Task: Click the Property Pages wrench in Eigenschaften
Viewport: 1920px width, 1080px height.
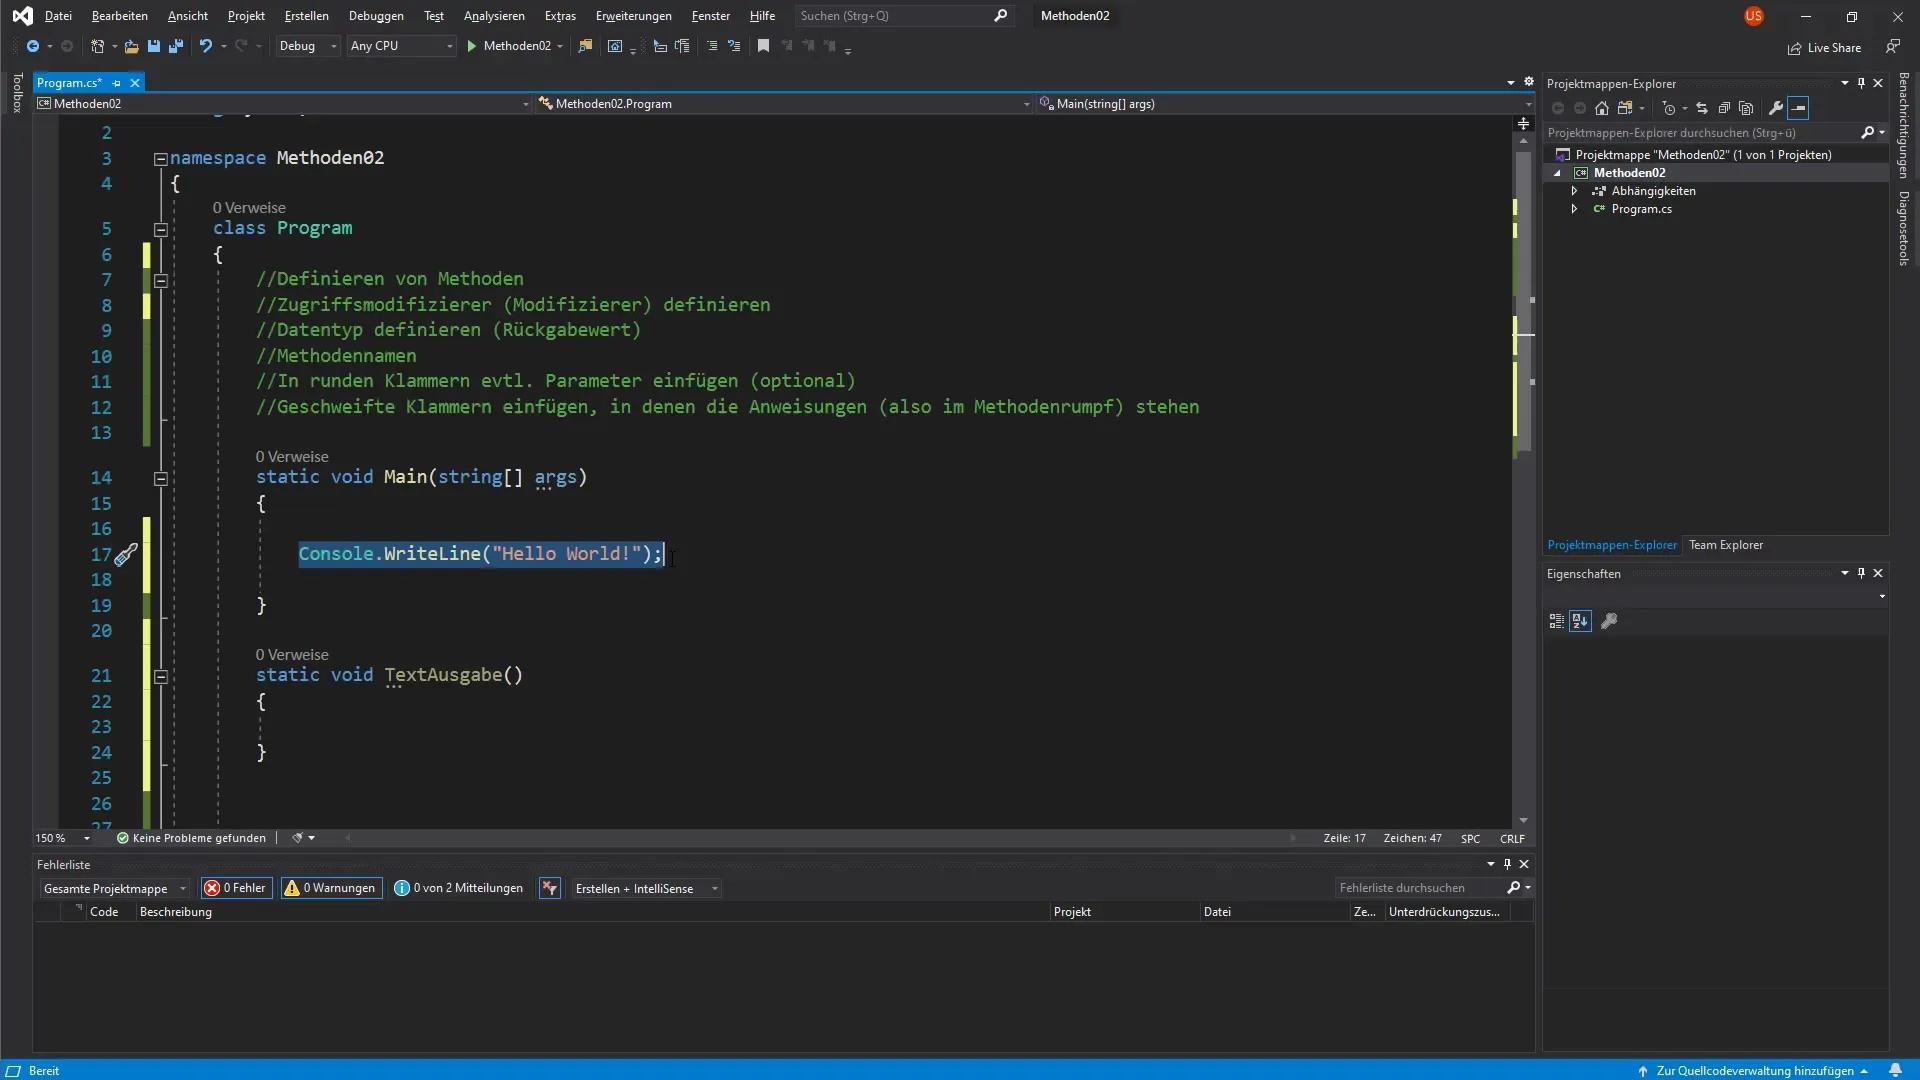Action: point(1609,621)
